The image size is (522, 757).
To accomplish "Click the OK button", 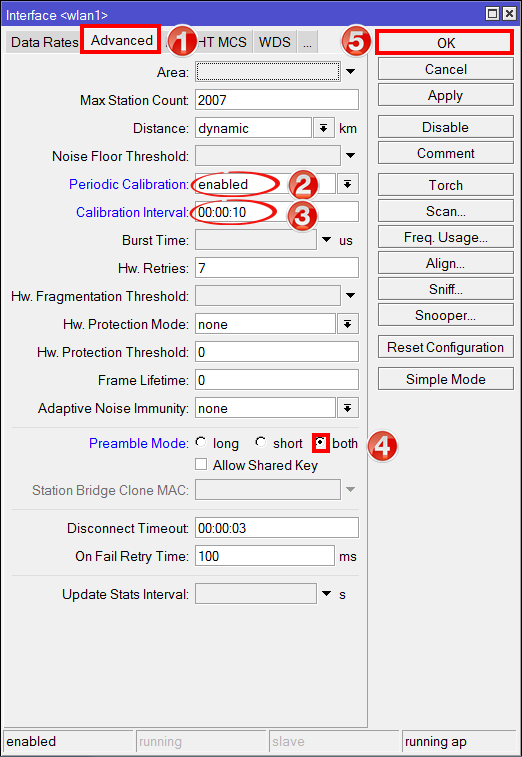I will click(x=443, y=42).
